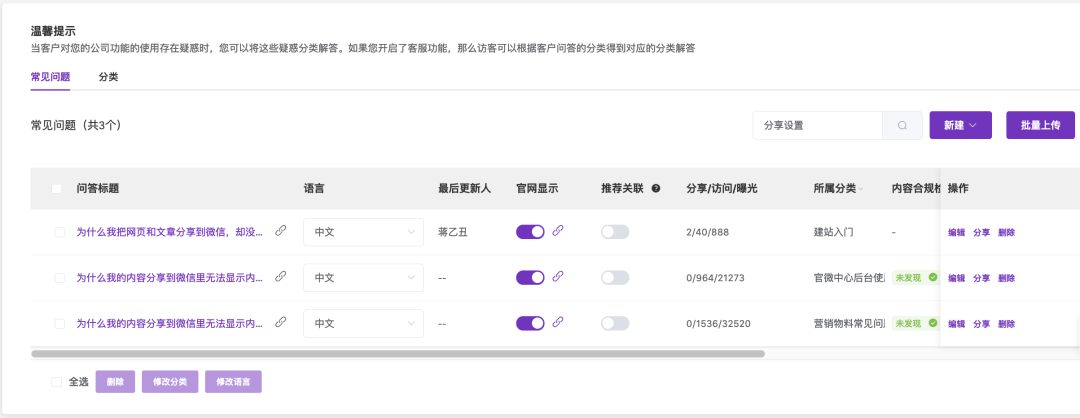Click the 批量上传 button
The width and height of the screenshot is (1080, 418).
(1040, 125)
